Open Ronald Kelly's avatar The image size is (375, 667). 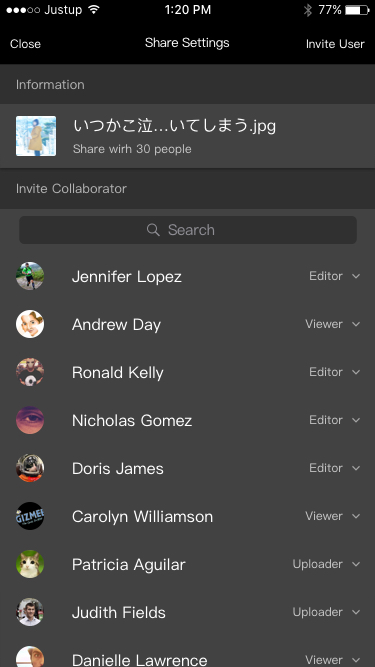pyautogui.click(x=30, y=372)
